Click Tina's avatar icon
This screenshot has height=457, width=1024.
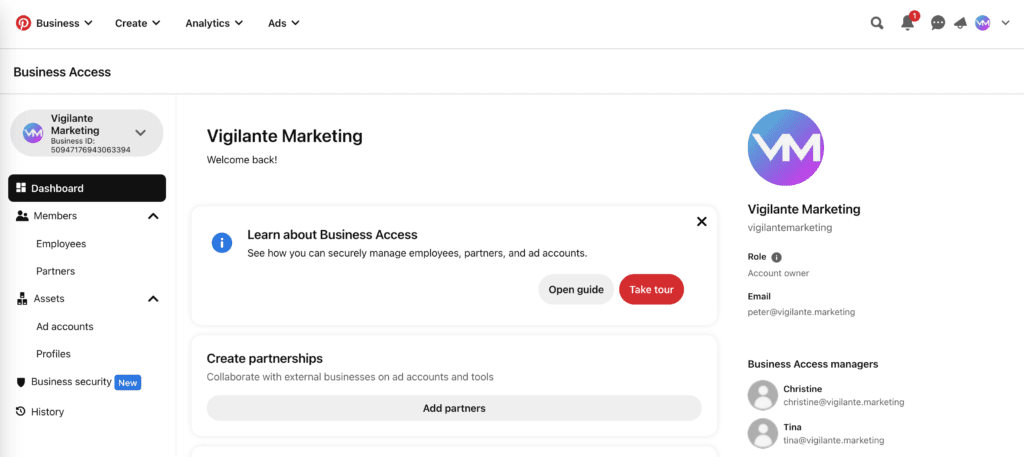[763, 433]
